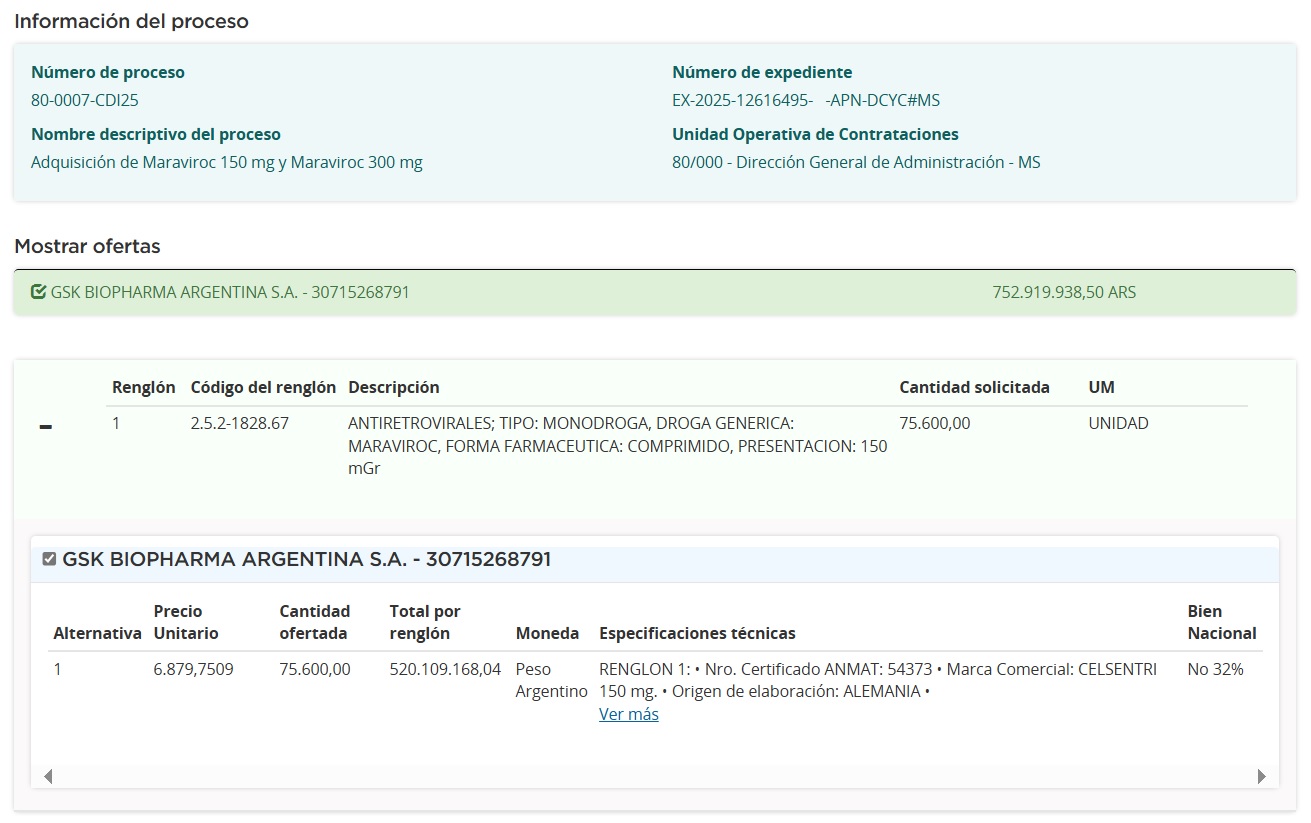The width and height of the screenshot is (1311, 823).
Task: Click the Bien Nacional column header
Action: (x=1221, y=622)
